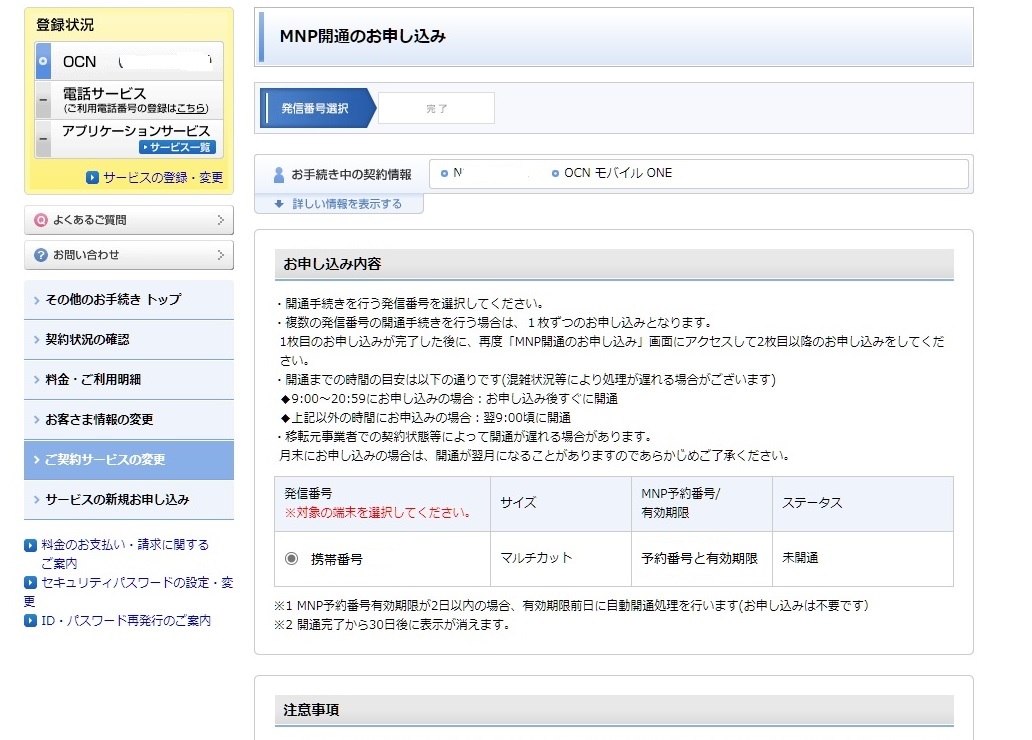
Task: Collapse the アプリケーションサービス row
Action: pyautogui.click(x=43, y=139)
